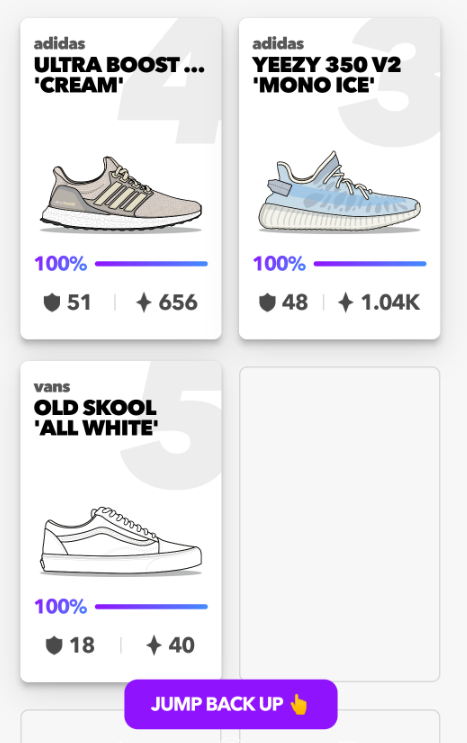Open the Ultra Boost Cream sneaker image

tap(121, 194)
